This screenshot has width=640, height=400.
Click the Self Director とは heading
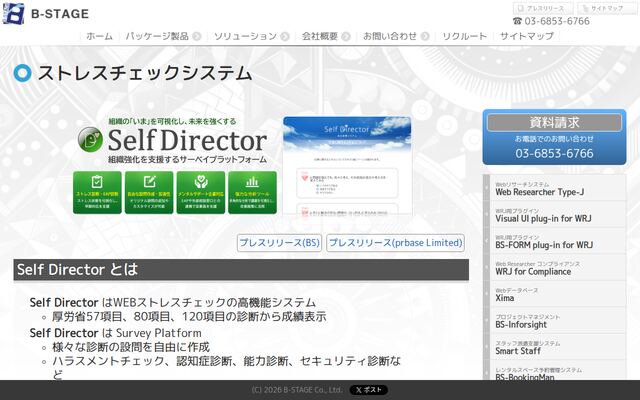tap(241, 270)
